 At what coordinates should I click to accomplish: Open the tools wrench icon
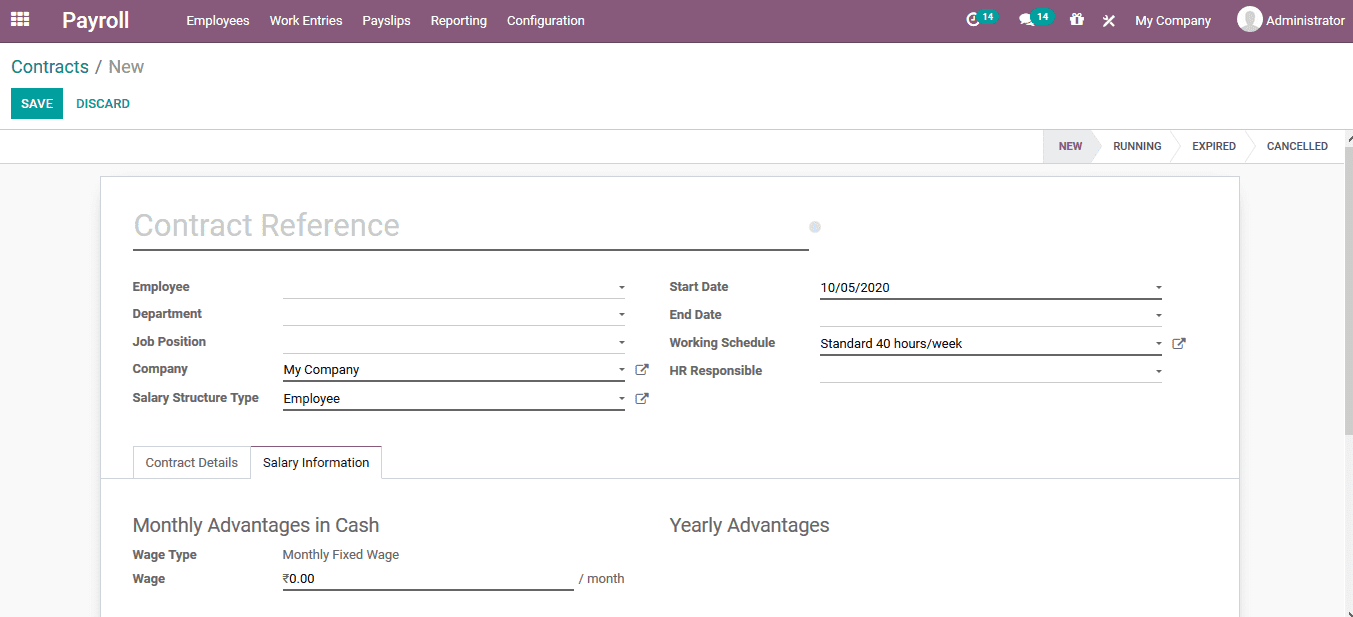(x=1108, y=20)
